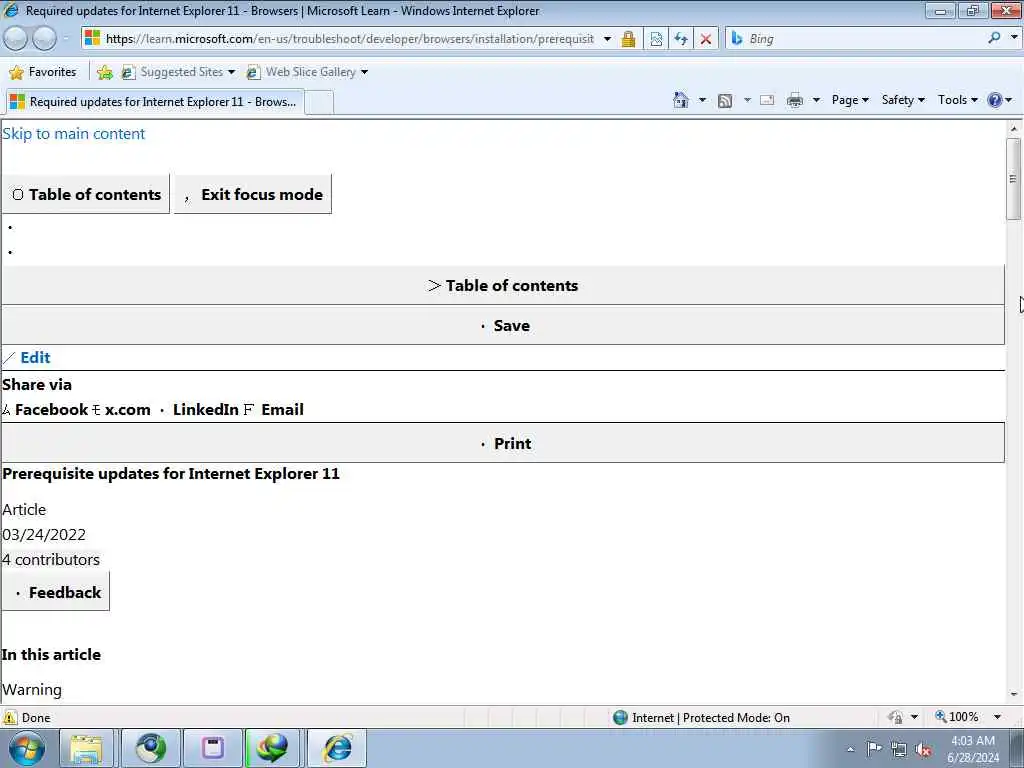This screenshot has width=1024, height=768.
Task: Open search provider dropdown arrow
Action: click(1014, 38)
